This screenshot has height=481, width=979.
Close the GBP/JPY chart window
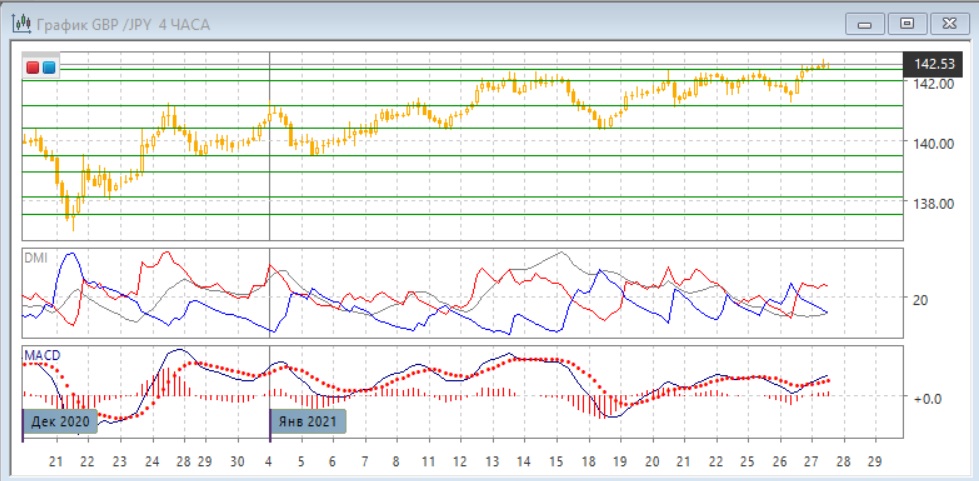947,23
